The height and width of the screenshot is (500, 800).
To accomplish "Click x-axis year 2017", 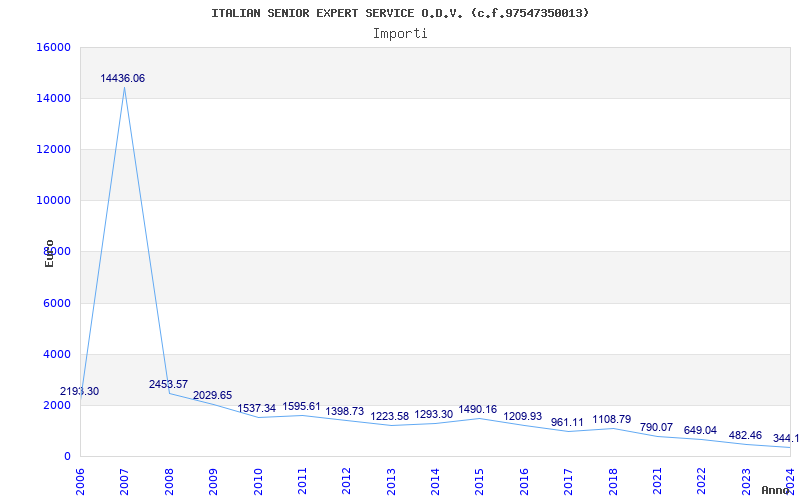I will pyautogui.click(x=568, y=481).
